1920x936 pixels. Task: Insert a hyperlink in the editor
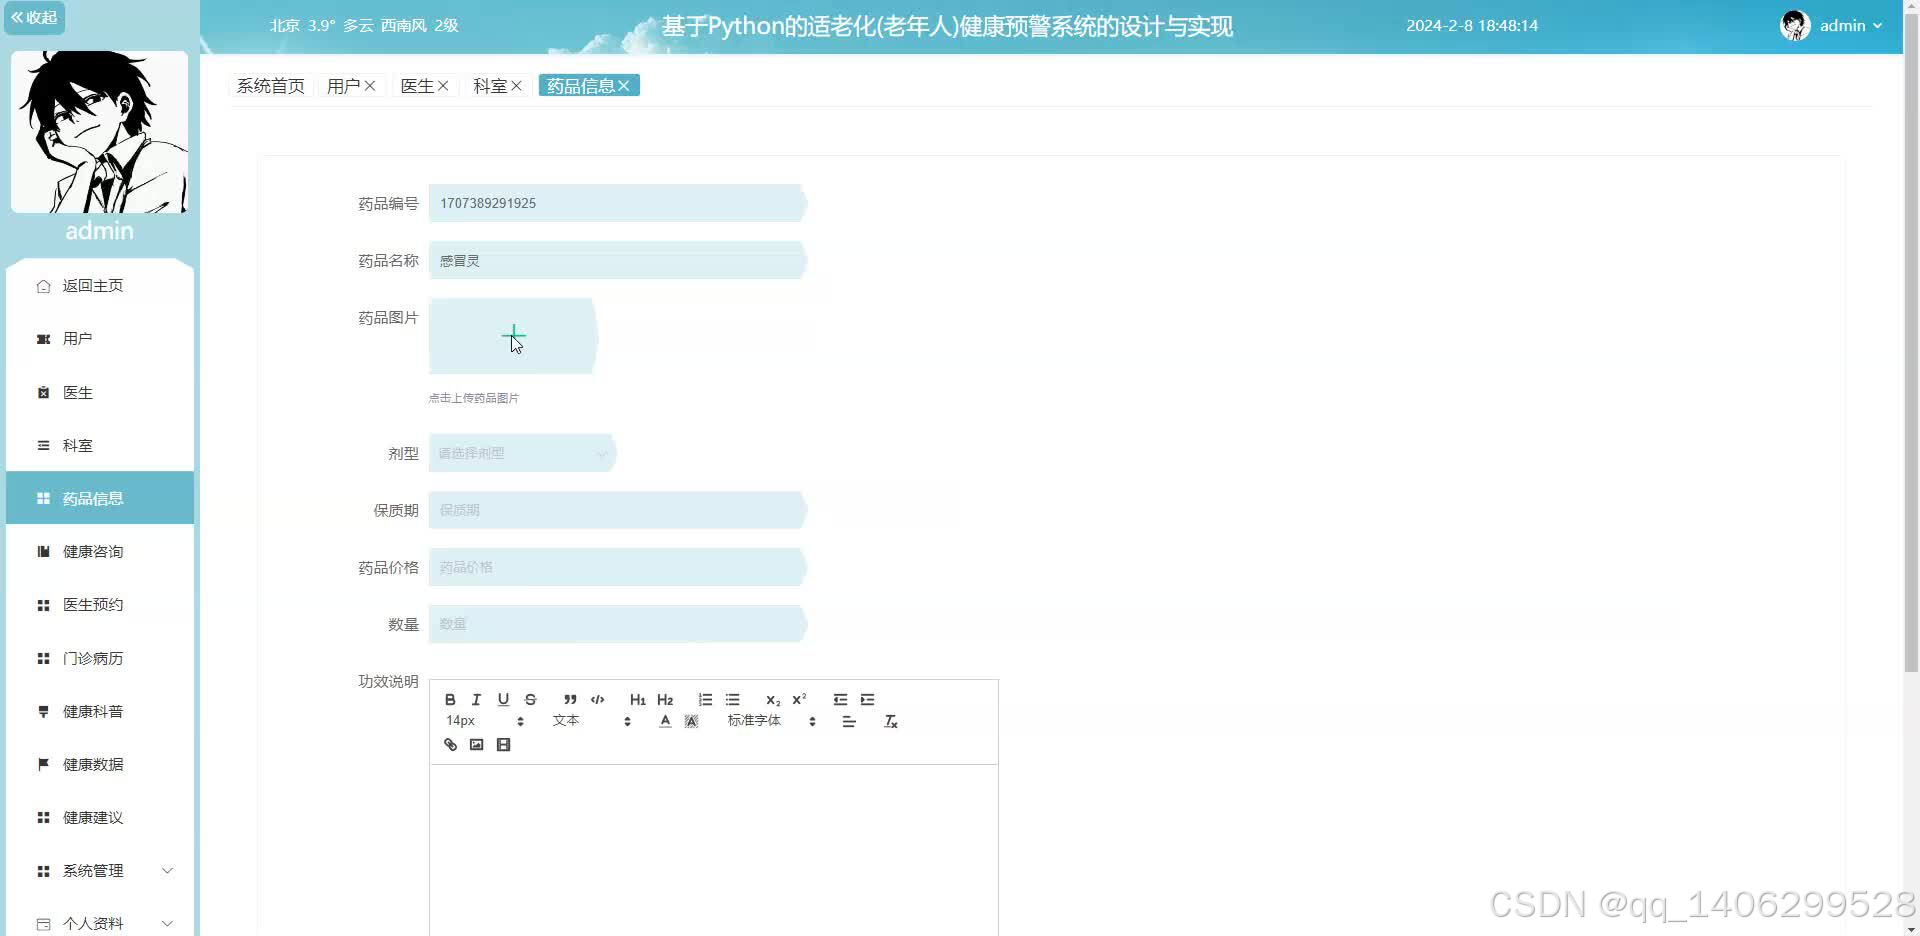pos(450,745)
